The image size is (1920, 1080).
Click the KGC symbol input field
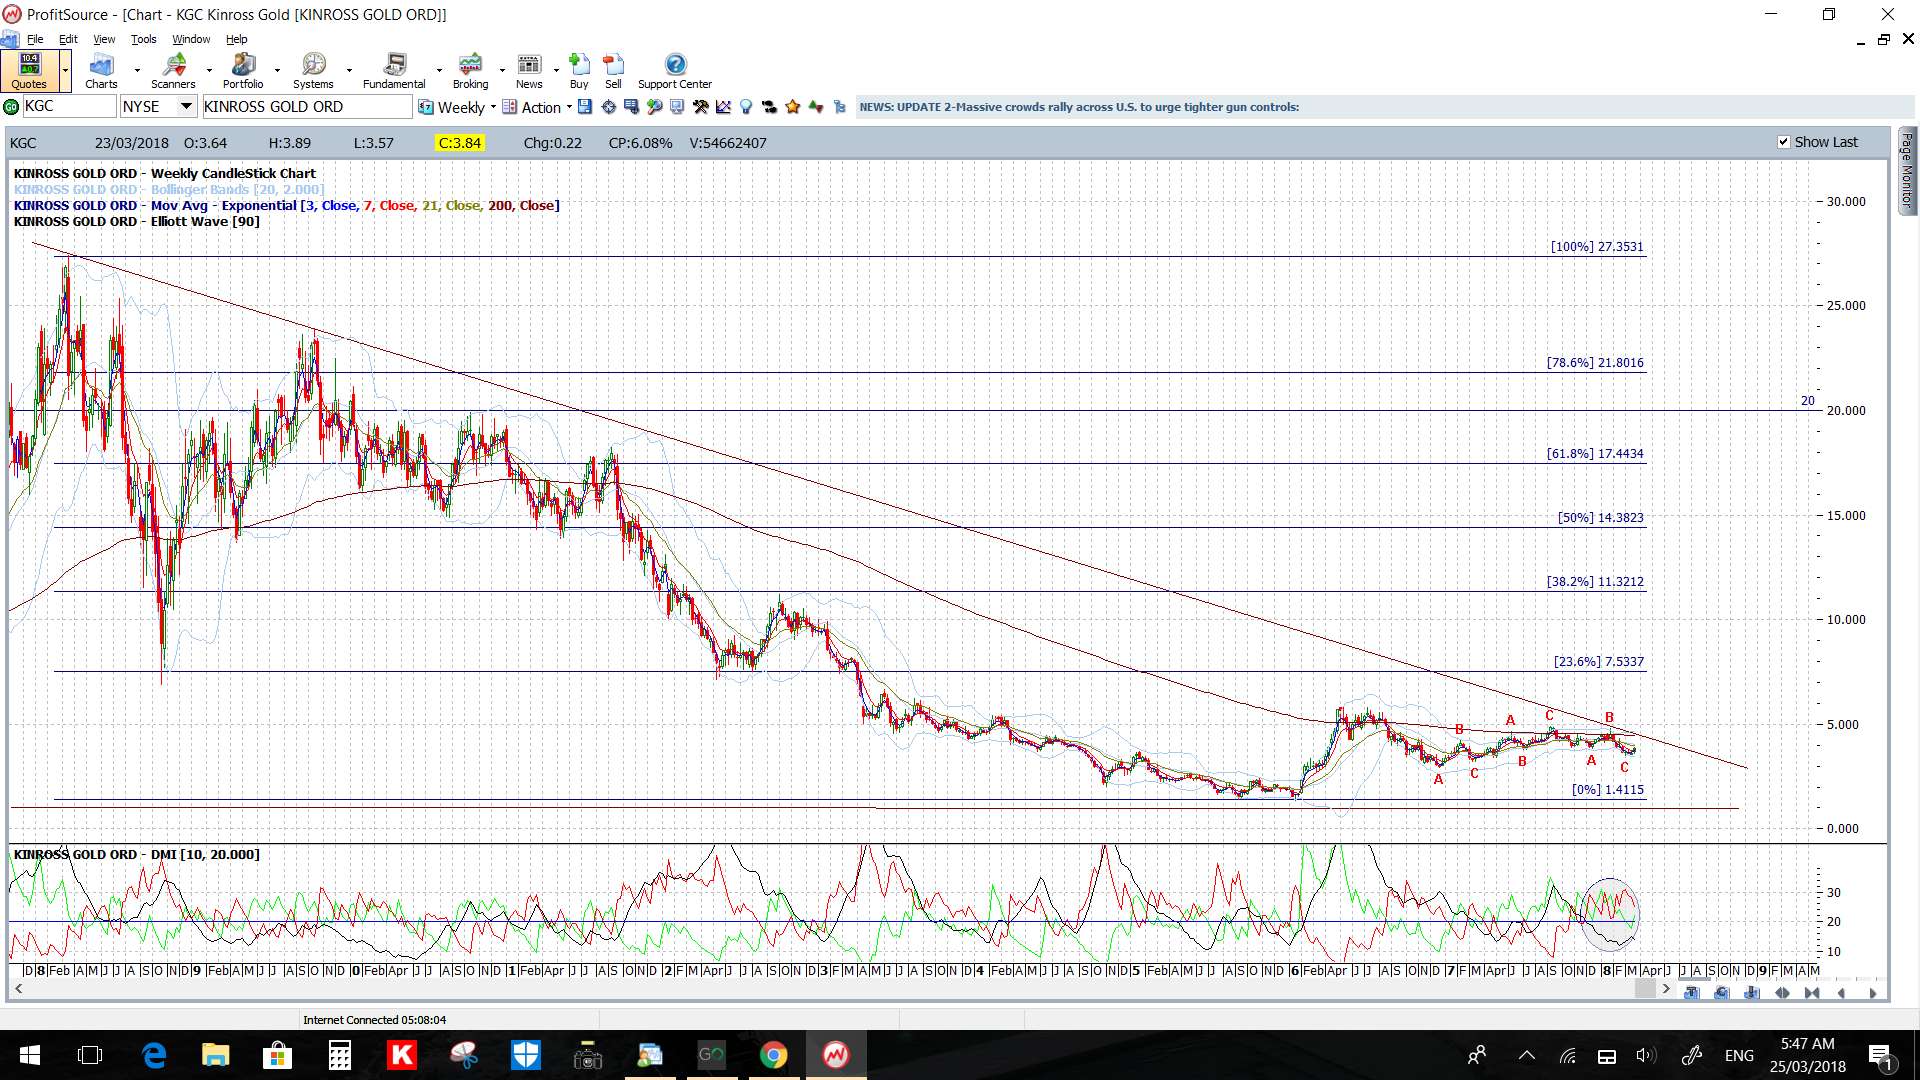click(x=69, y=106)
